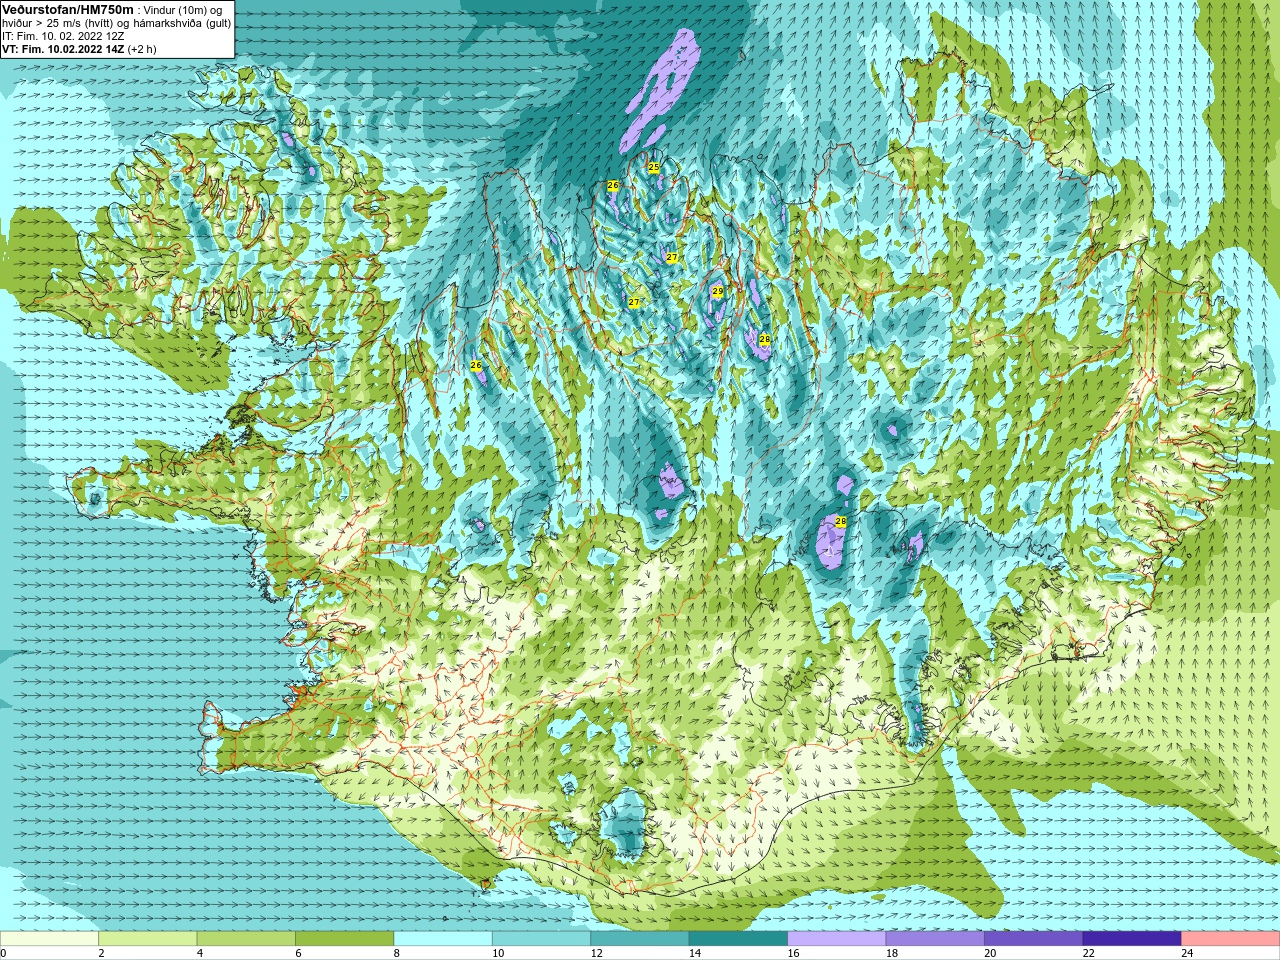Click the 20–22 m/s violet legend swatch

[x=1034, y=939]
